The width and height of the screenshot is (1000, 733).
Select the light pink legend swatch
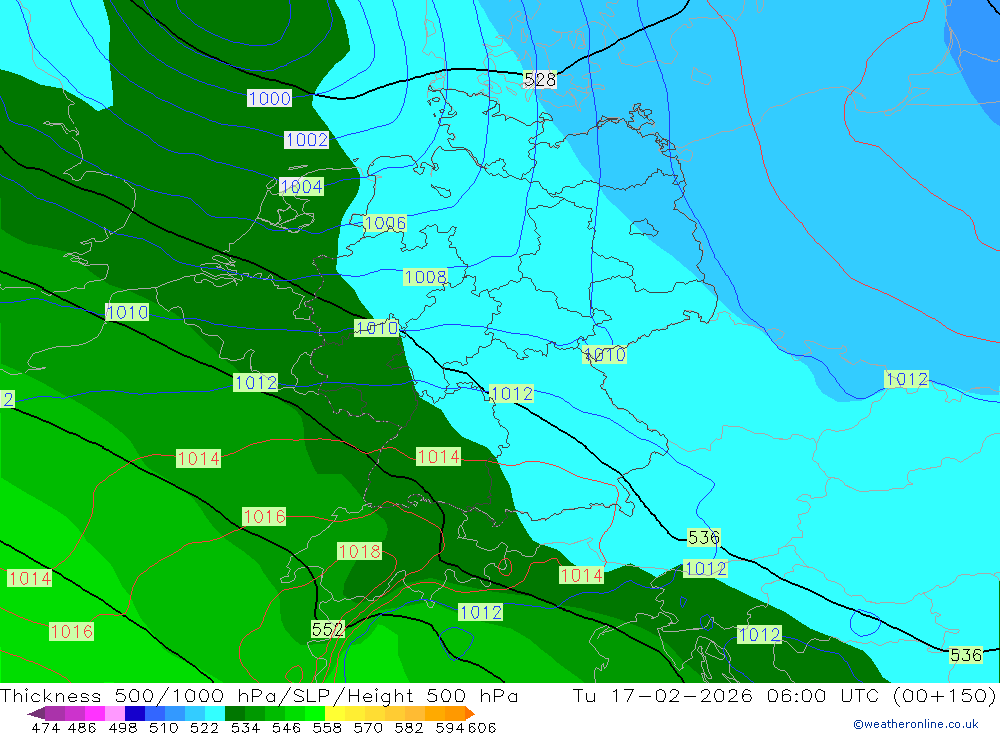point(113,713)
